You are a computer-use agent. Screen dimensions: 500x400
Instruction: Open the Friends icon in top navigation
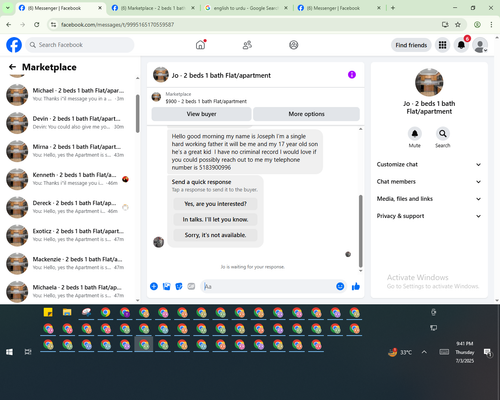coord(247,45)
